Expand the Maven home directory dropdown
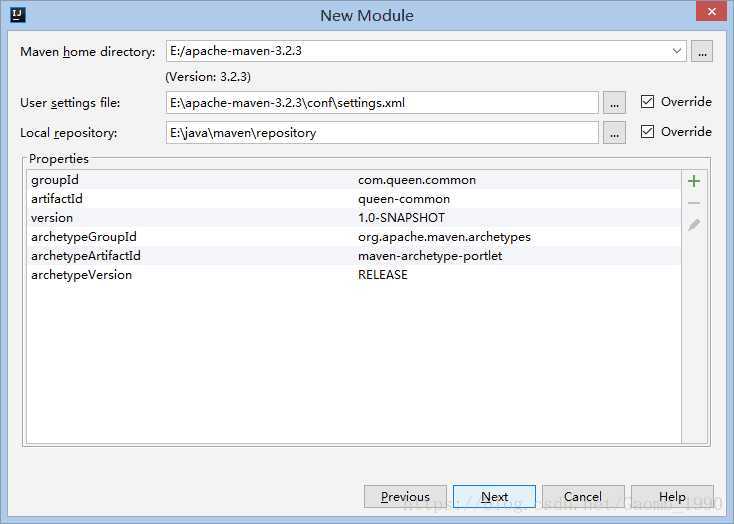Image resolution: width=734 pixels, height=524 pixels. coord(676,51)
